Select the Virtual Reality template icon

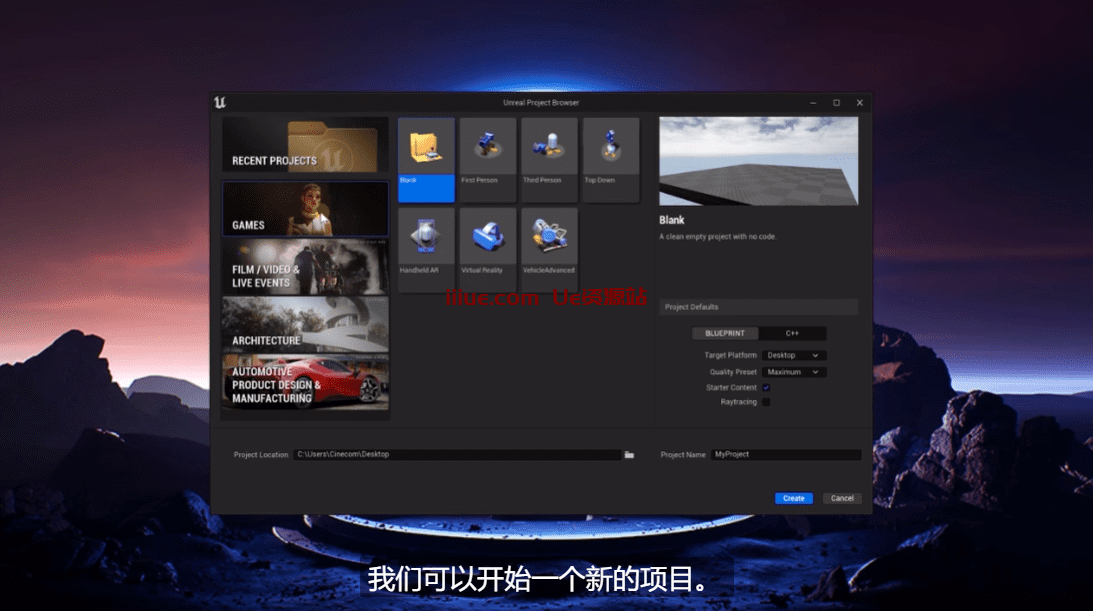(x=488, y=238)
